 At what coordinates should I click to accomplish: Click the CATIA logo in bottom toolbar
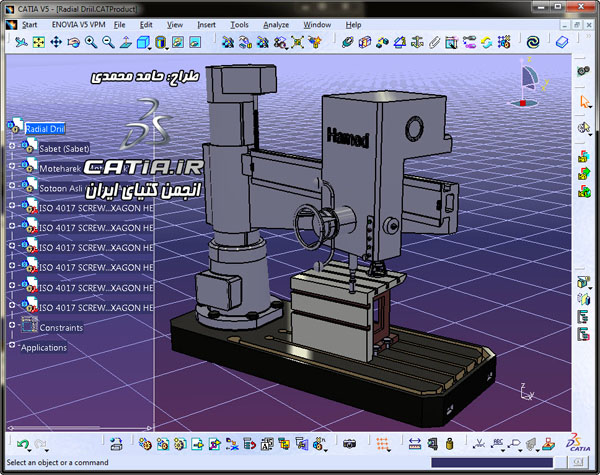tap(579, 443)
